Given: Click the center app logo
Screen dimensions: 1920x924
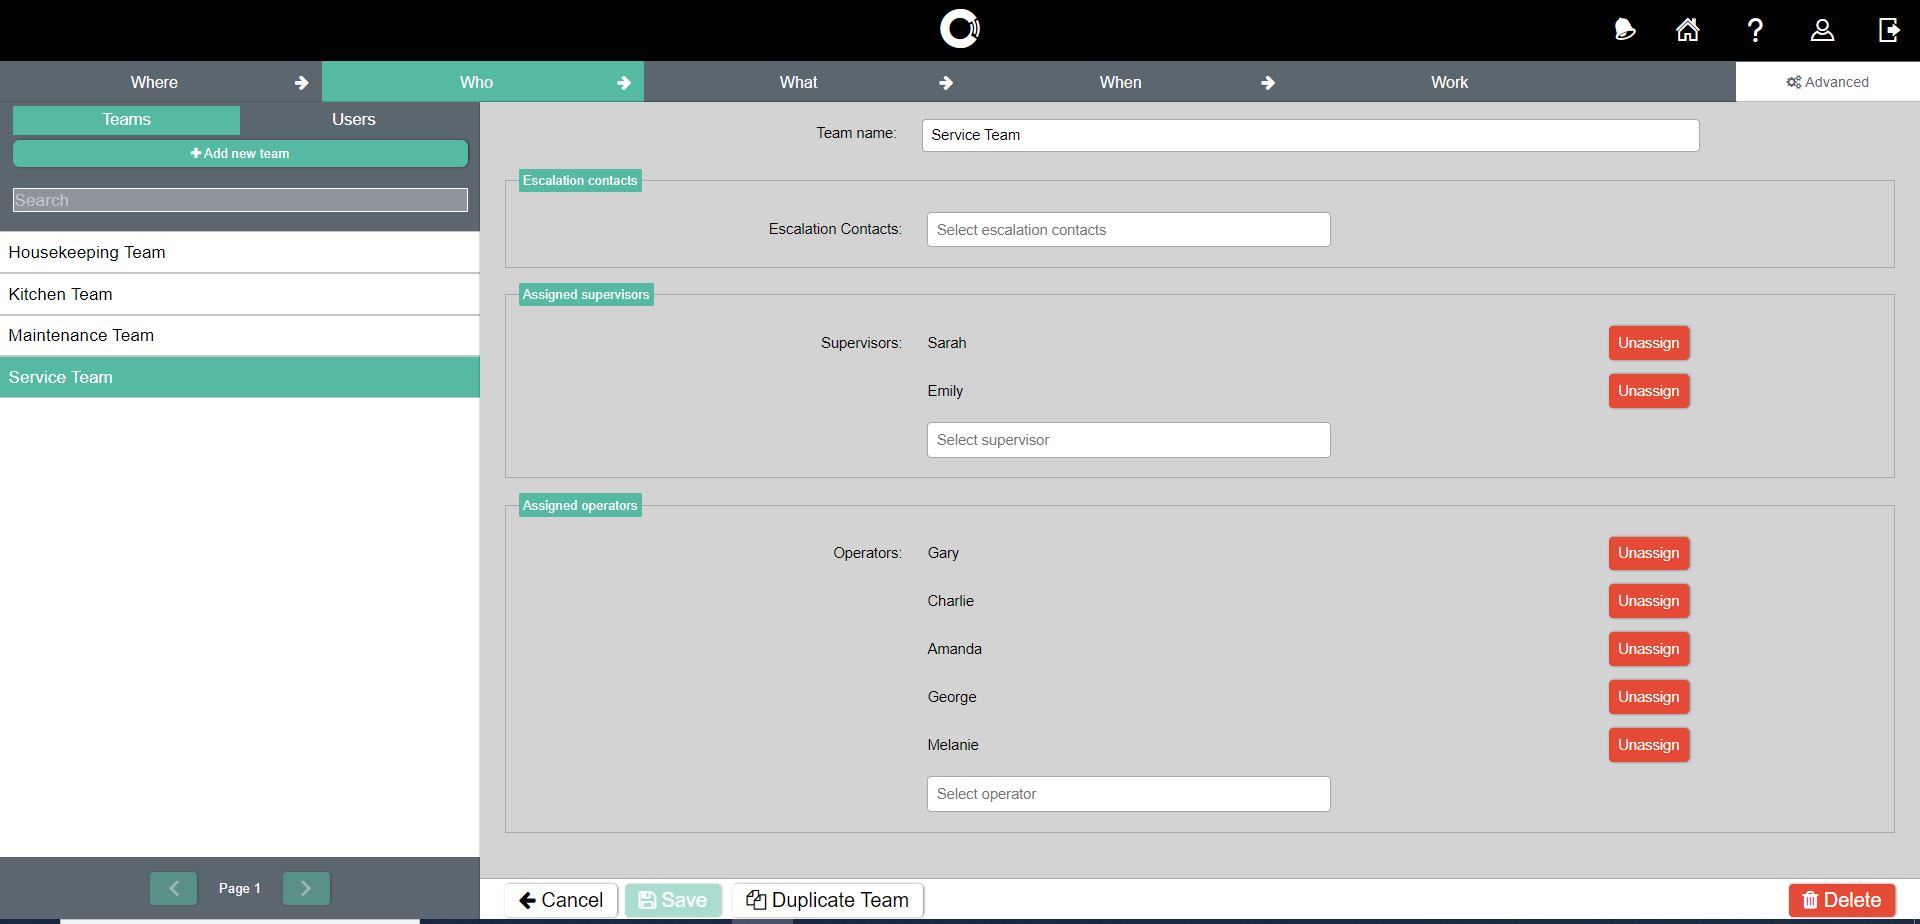Looking at the screenshot, I should [960, 29].
